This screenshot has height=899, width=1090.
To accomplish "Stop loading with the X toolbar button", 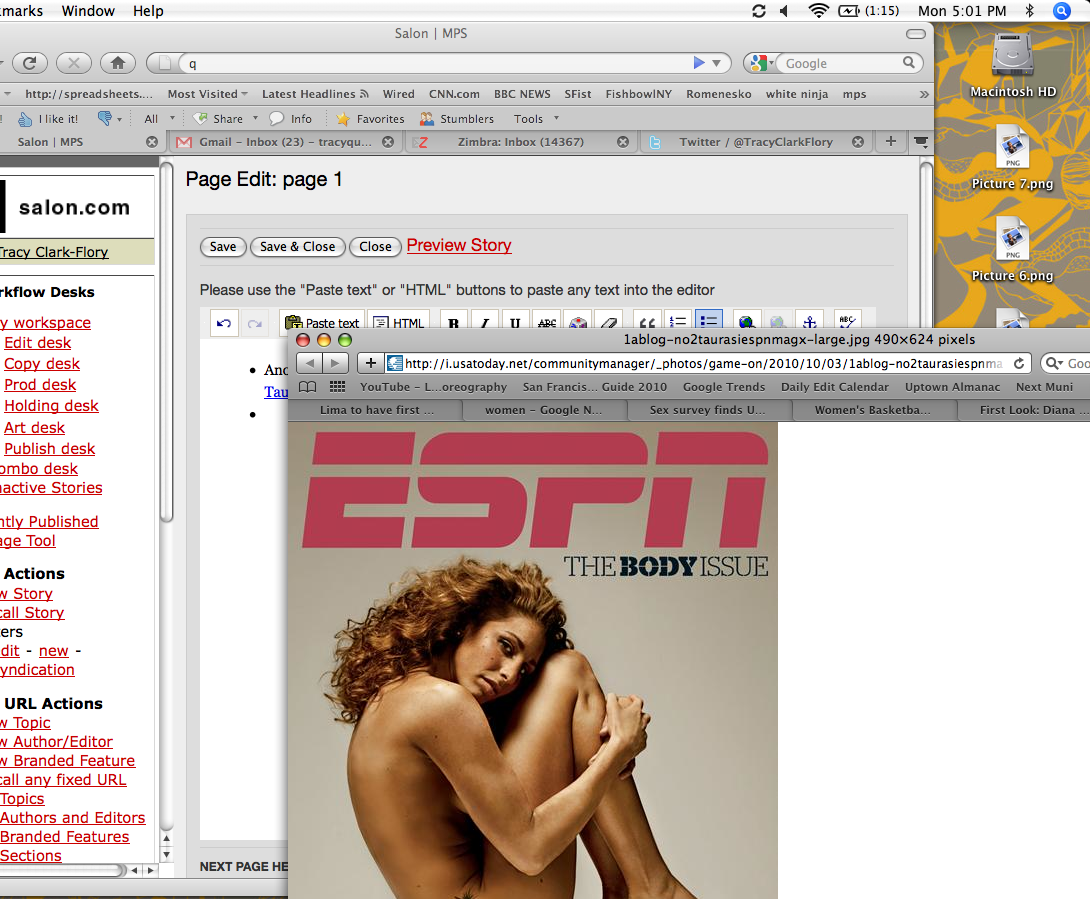I will tap(74, 63).
